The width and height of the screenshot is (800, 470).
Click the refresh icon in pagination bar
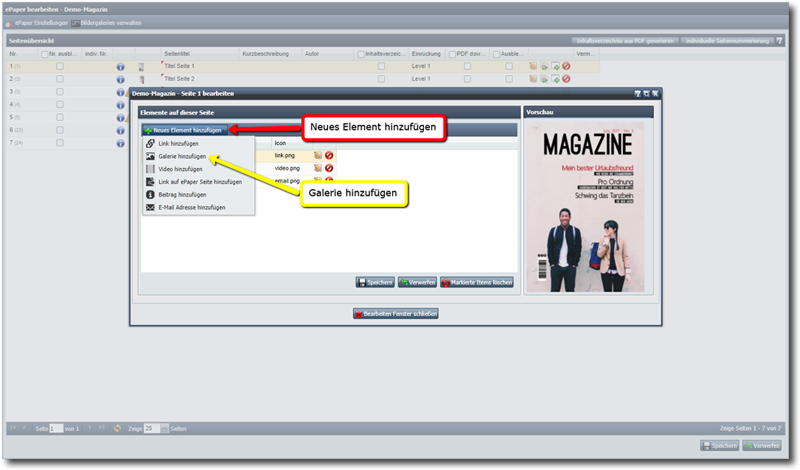pyautogui.click(x=117, y=429)
